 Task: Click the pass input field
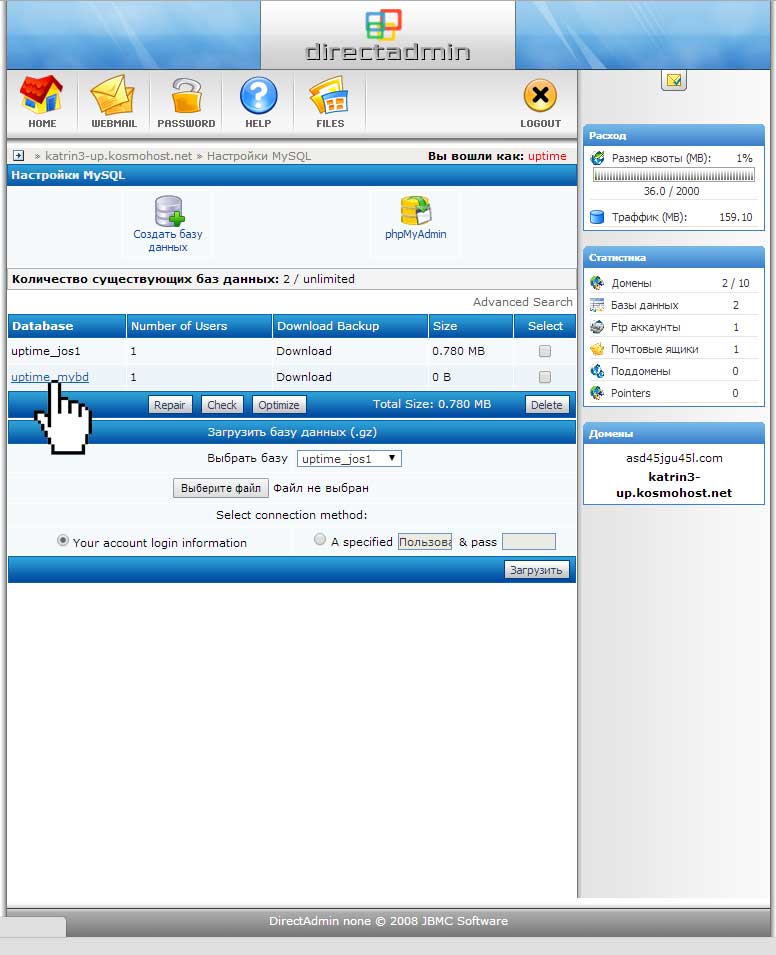[x=529, y=541]
